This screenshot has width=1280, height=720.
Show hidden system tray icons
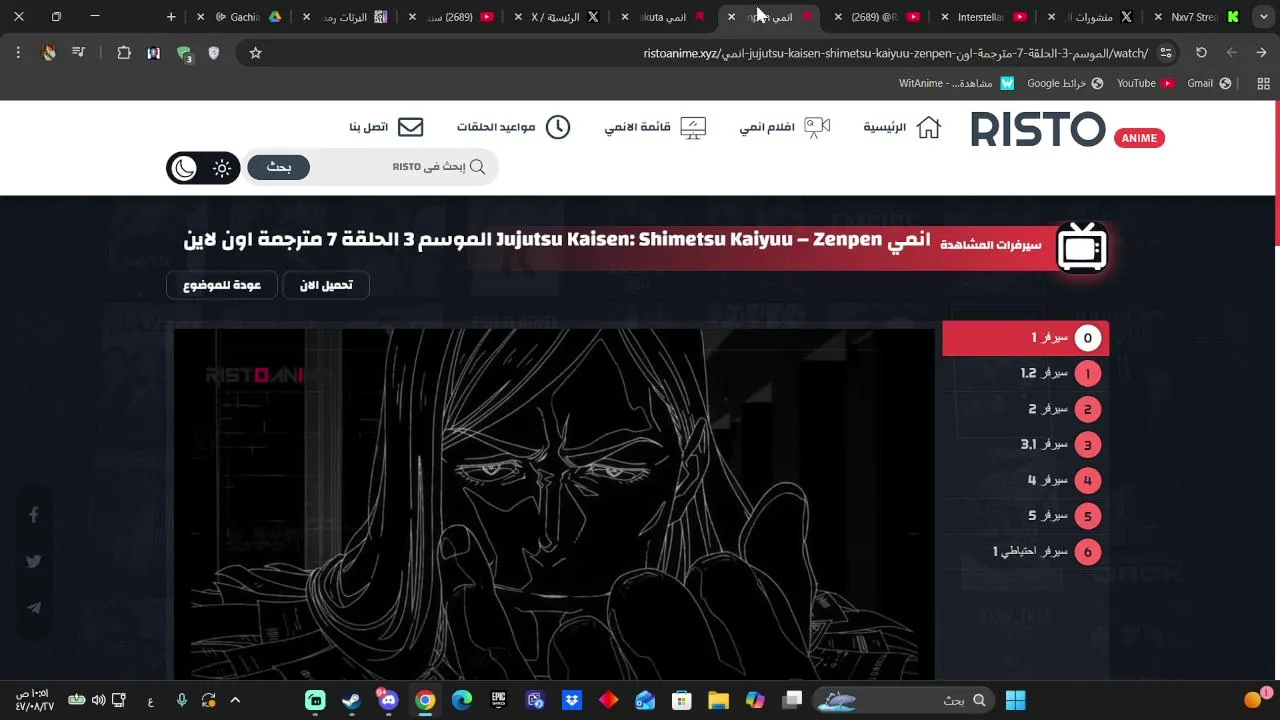click(x=235, y=700)
